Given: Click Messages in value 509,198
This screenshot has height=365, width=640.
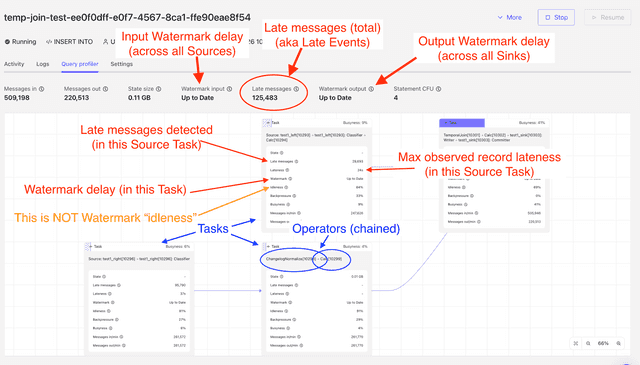Looking at the screenshot, I should [x=17, y=98].
